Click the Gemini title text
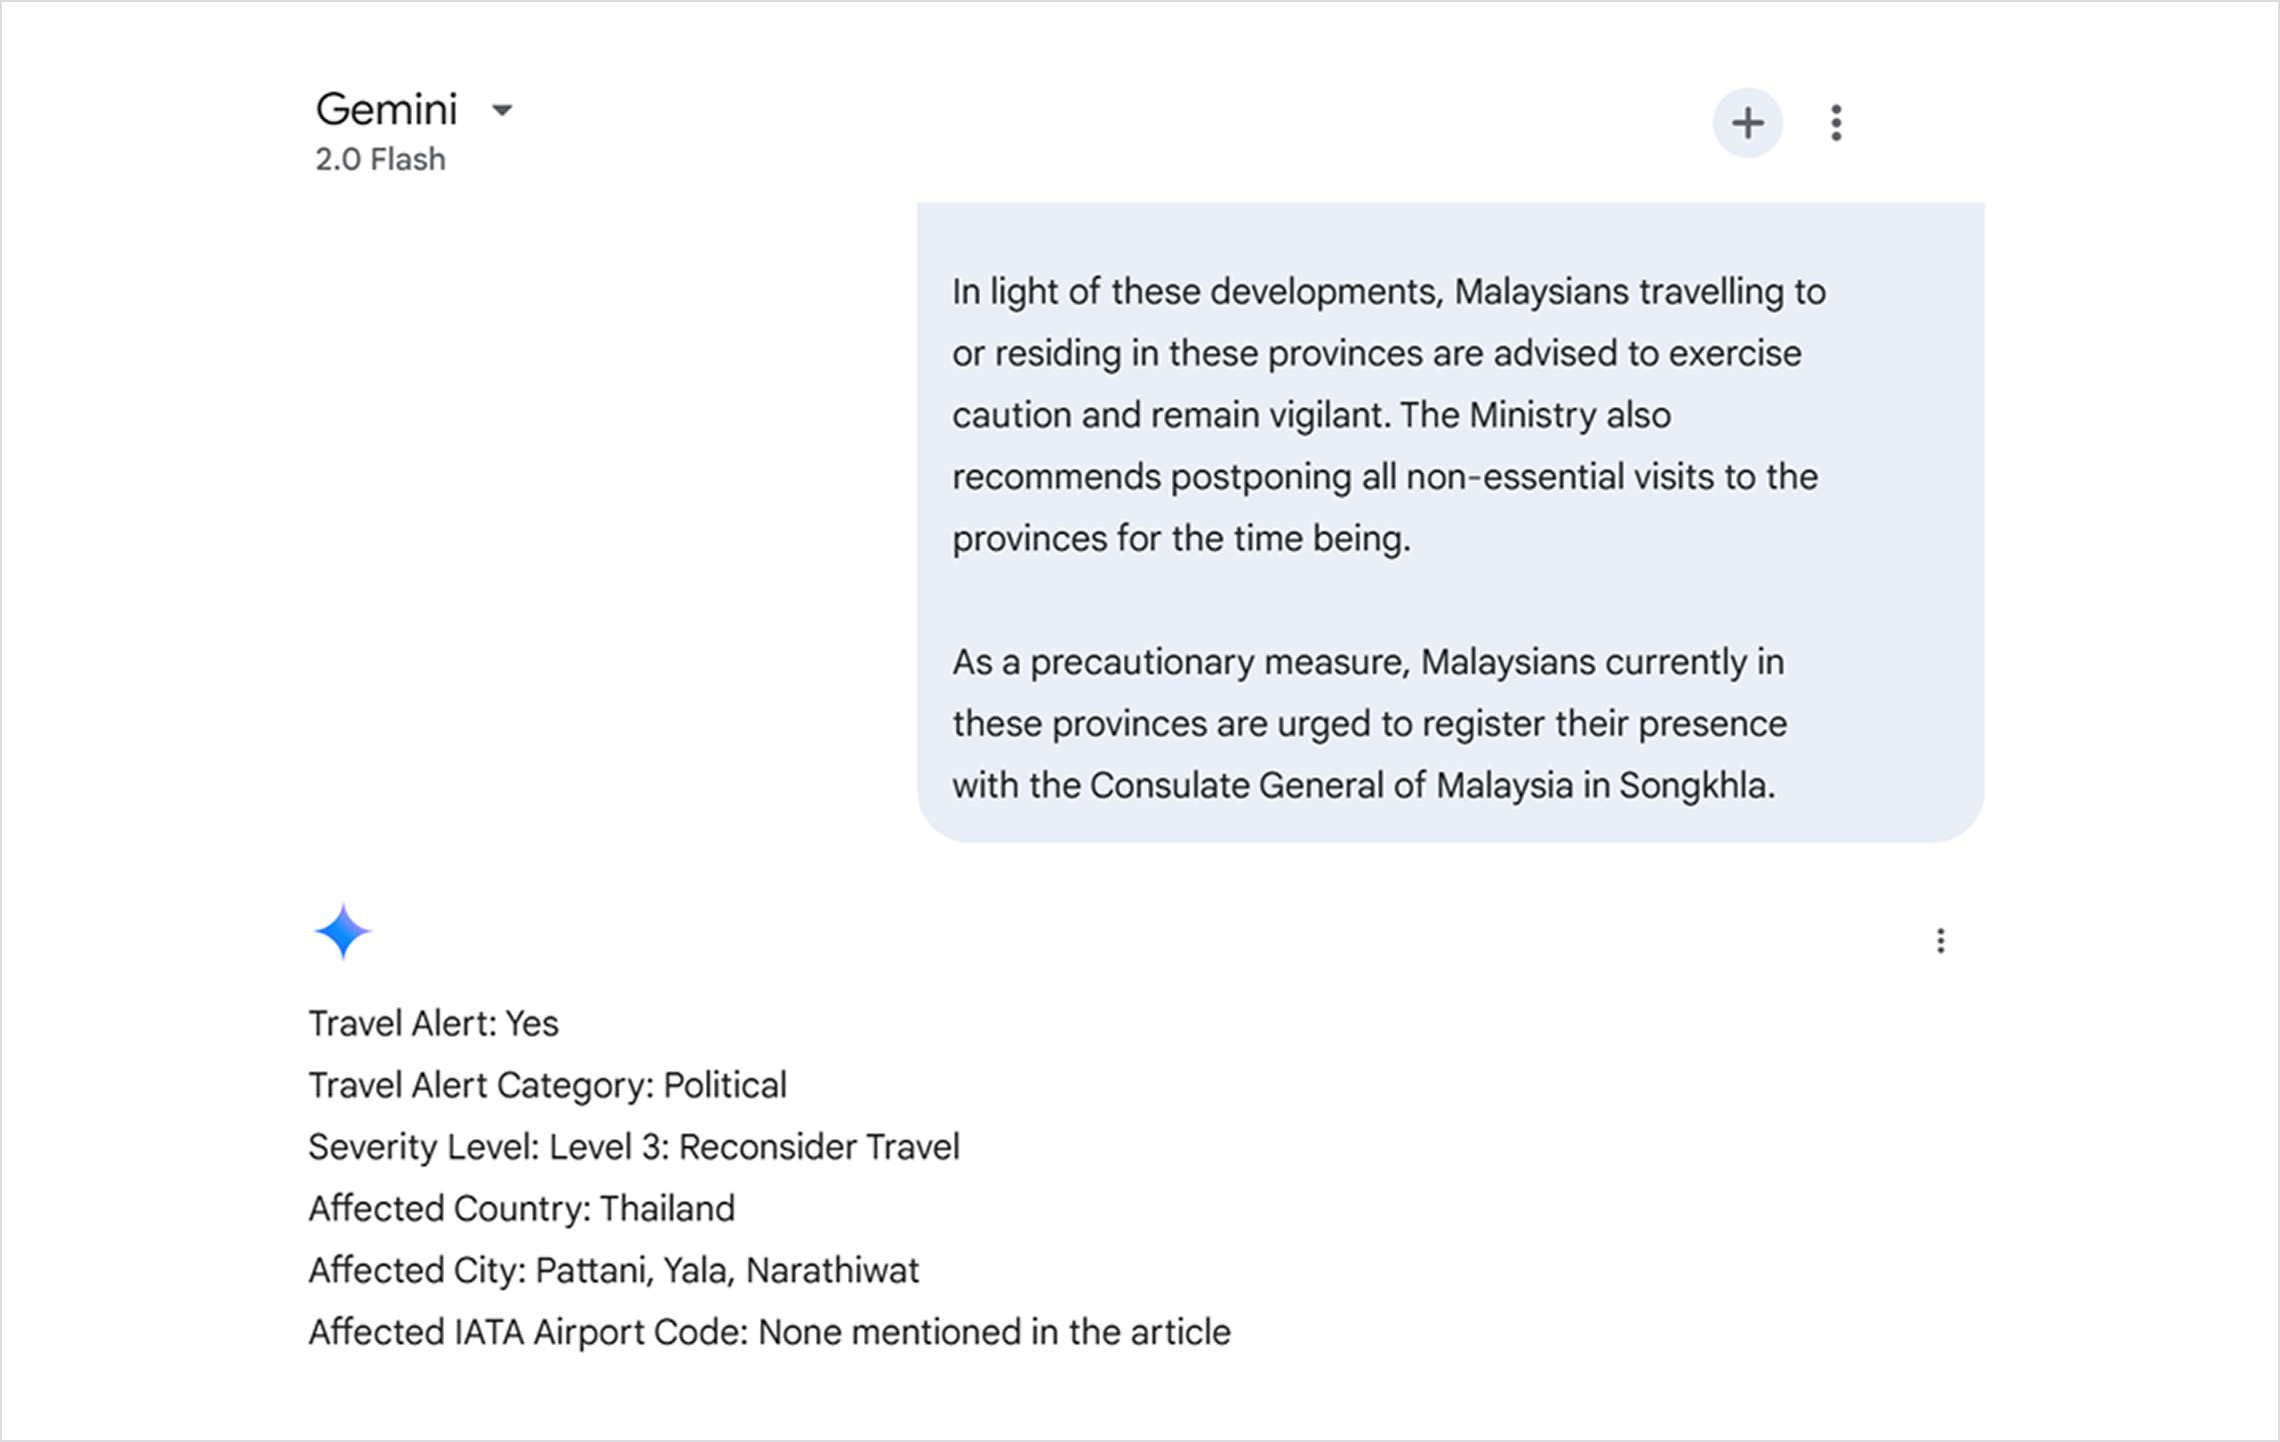The image size is (2280, 1442). (386, 109)
